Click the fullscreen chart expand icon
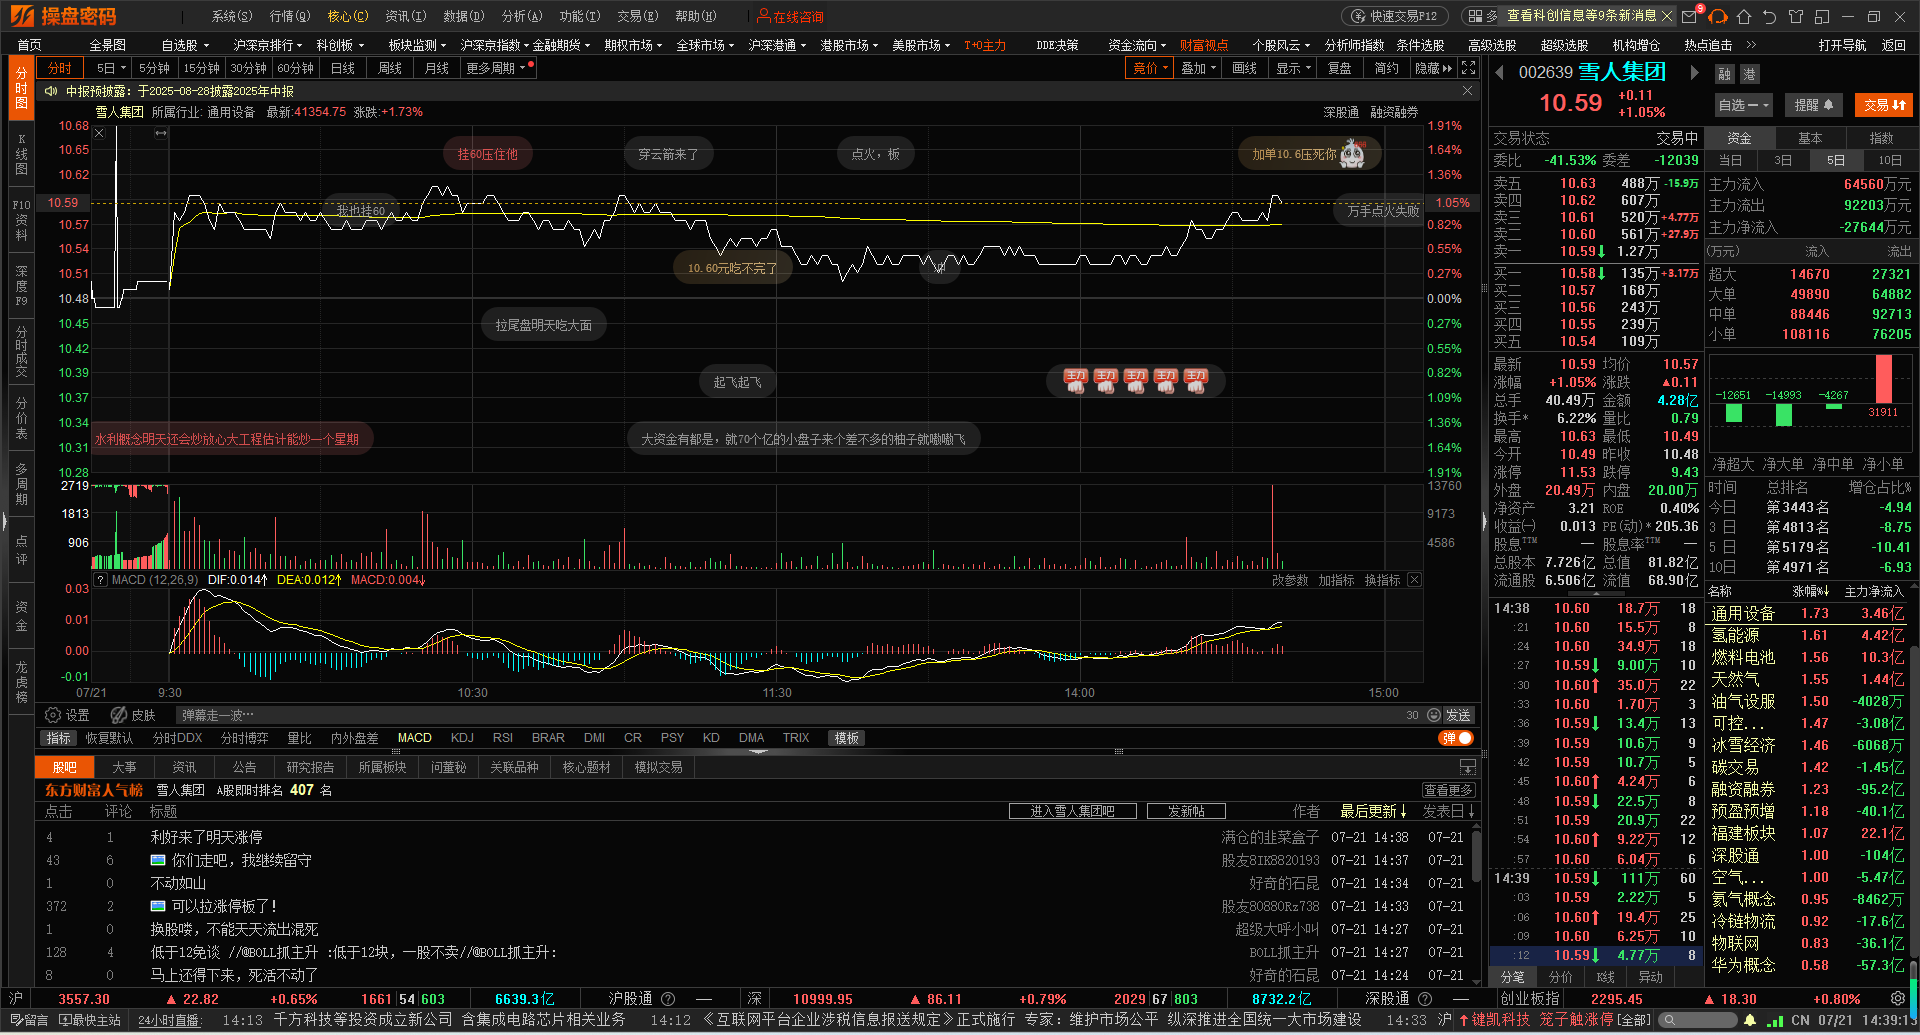The height and width of the screenshot is (1035, 1920). click(x=1468, y=68)
